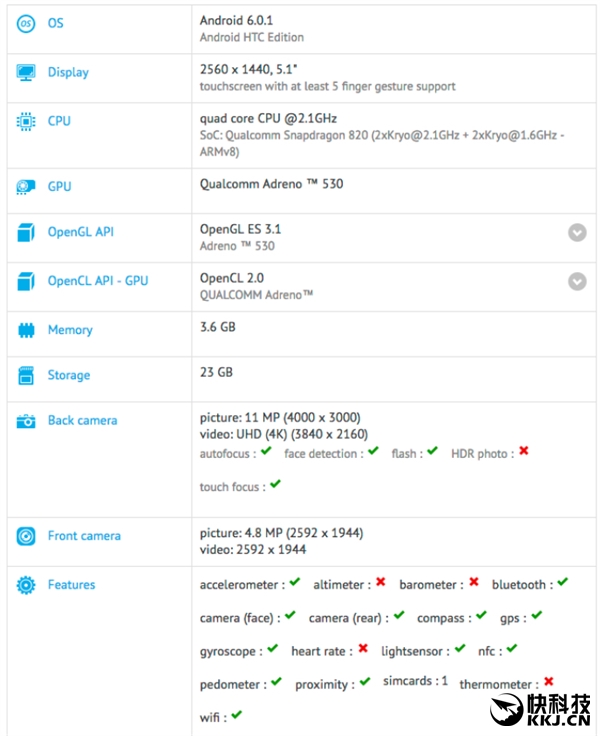The height and width of the screenshot is (736, 600).
Task: Click the Memory chip icon
Action: pos(26,330)
